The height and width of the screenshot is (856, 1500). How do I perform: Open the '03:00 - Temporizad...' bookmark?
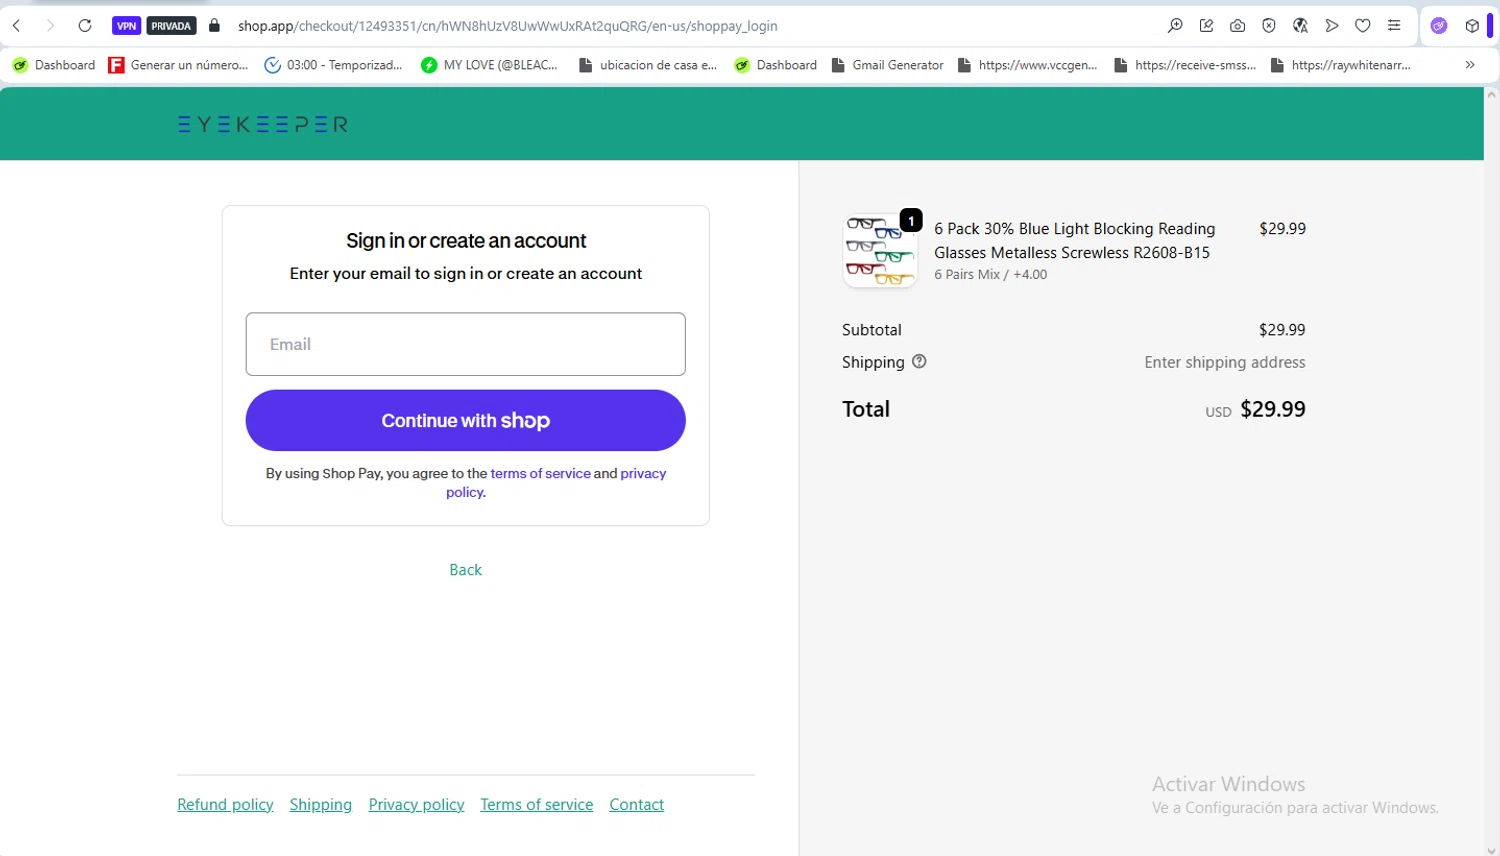coord(333,65)
